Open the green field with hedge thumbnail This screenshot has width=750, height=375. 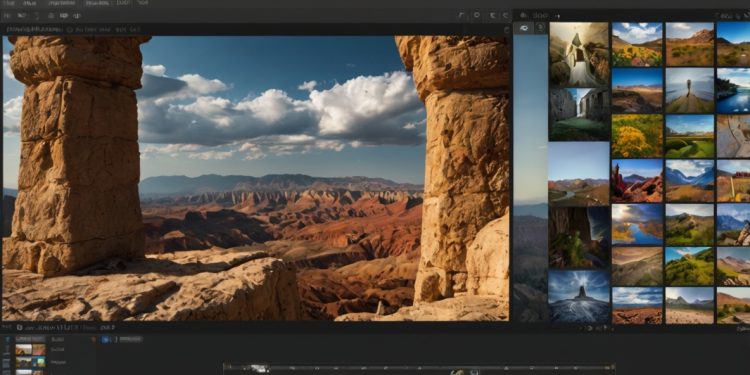click(x=690, y=136)
